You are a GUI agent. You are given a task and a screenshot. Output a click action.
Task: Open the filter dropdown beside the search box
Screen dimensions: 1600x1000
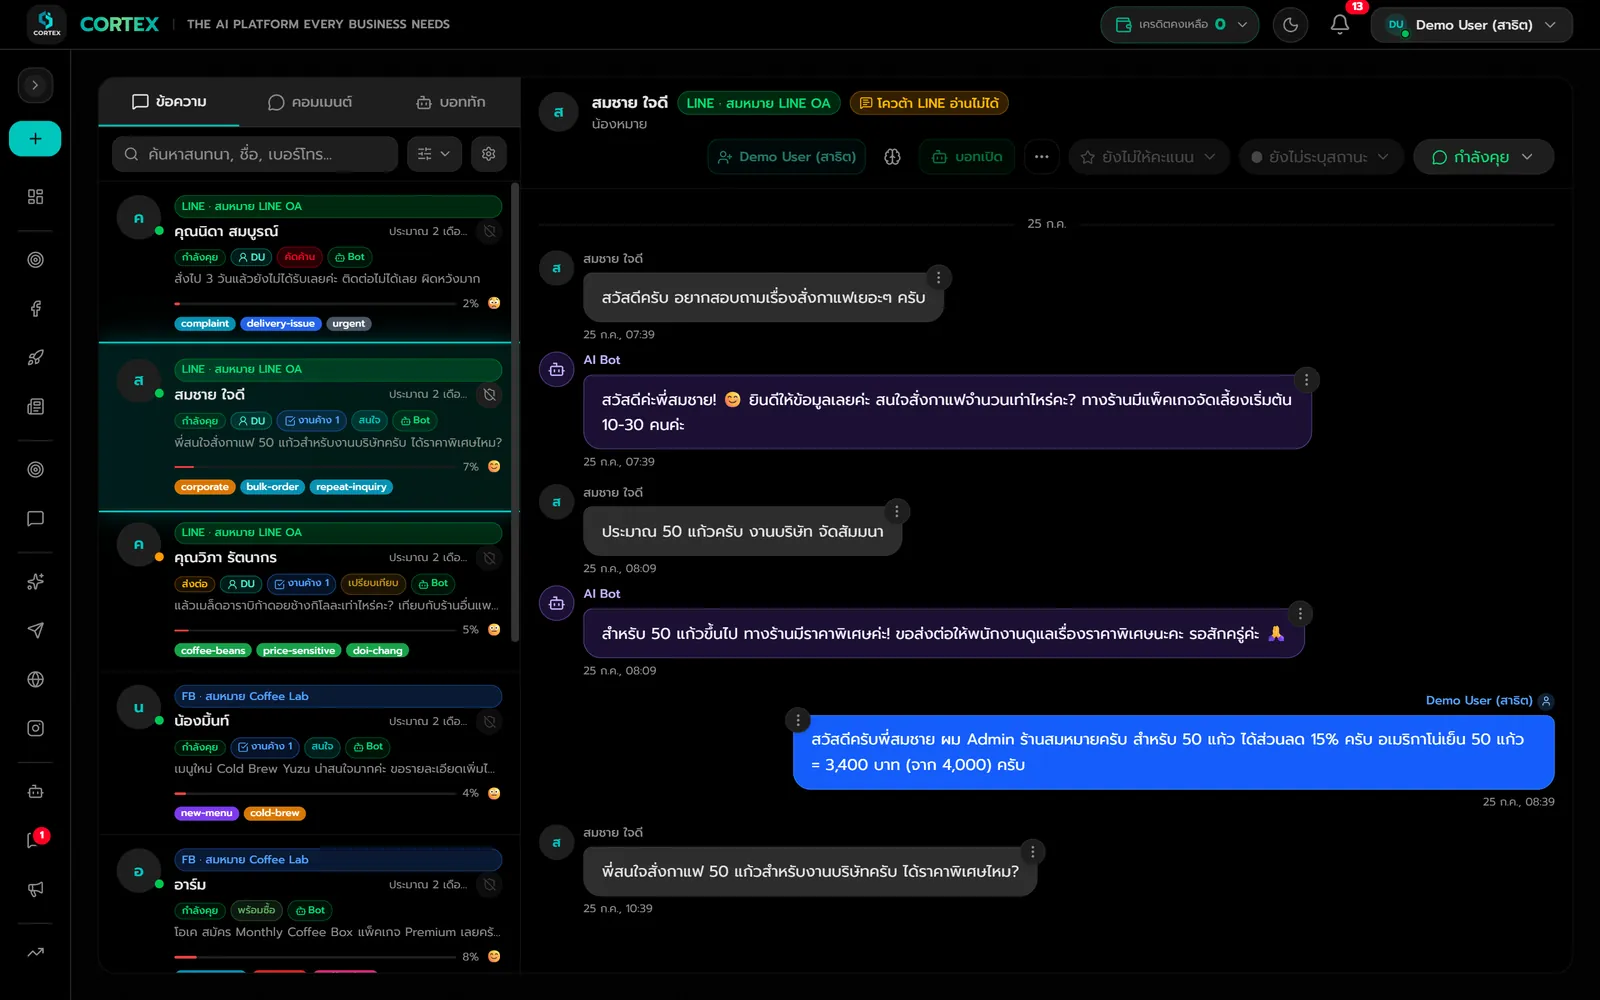click(434, 154)
